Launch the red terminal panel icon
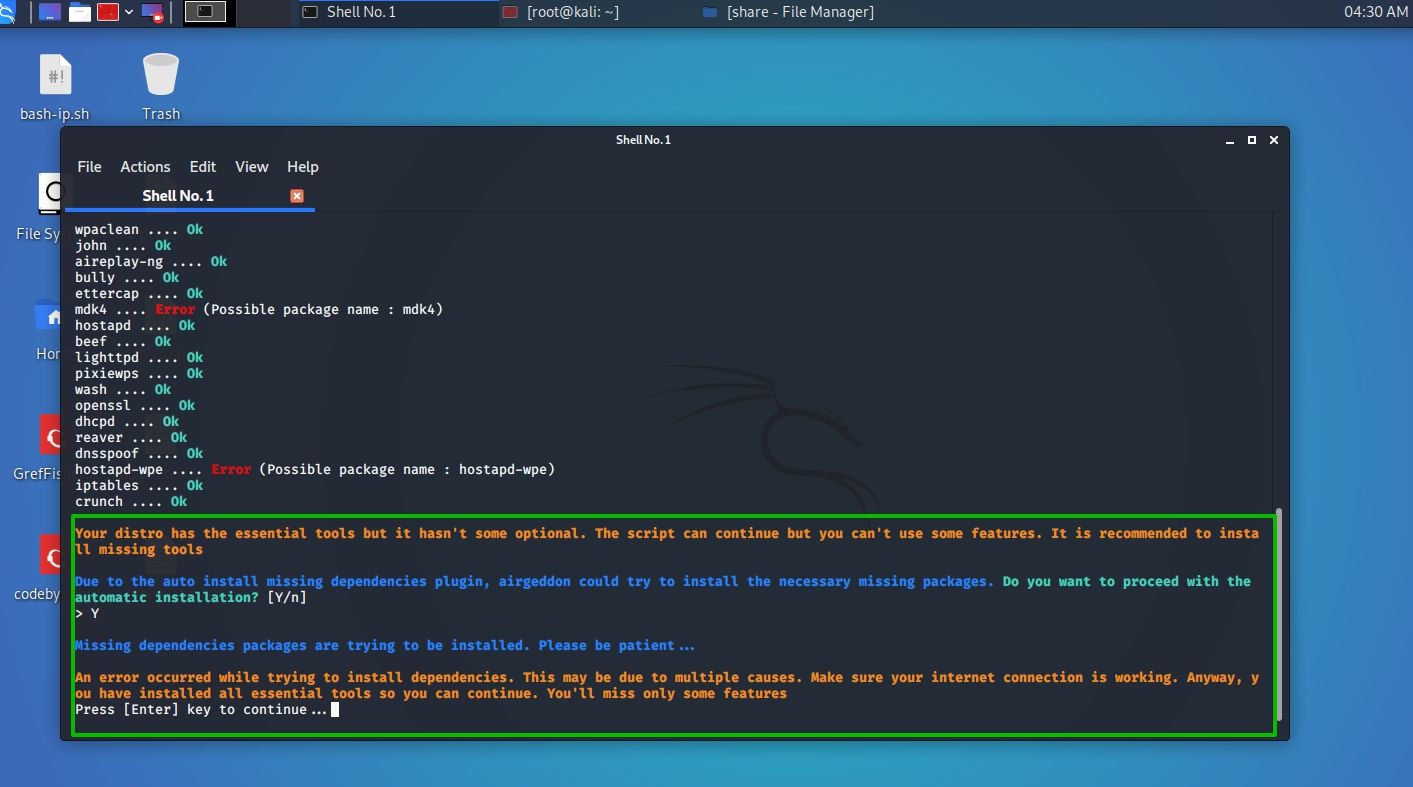 [106, 12]
